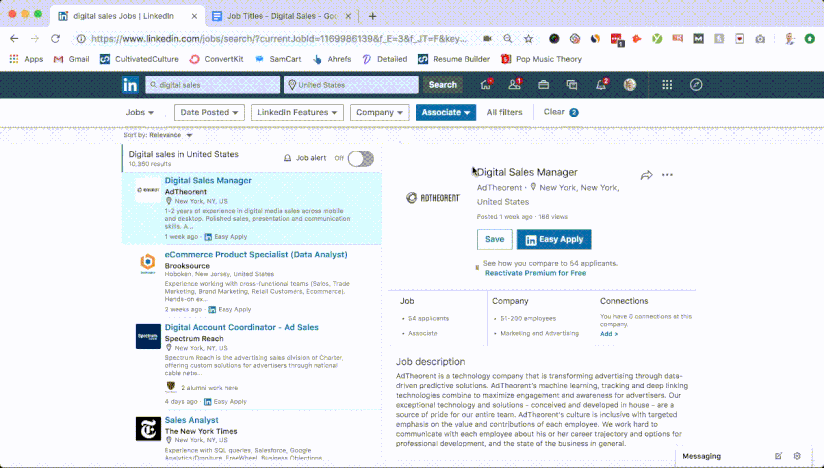Save the Digital Sales Manager job
This screenshot has height=468, width=824.
click(x=495, y=239)
